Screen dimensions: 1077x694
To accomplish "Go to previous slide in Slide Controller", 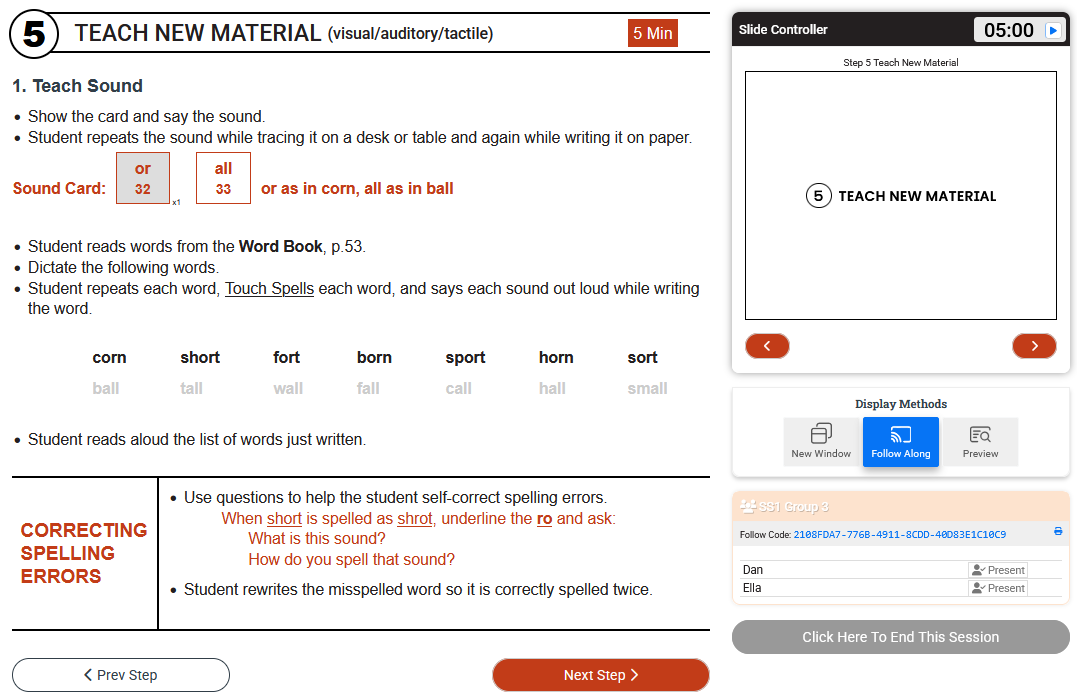I will (767, 346).
